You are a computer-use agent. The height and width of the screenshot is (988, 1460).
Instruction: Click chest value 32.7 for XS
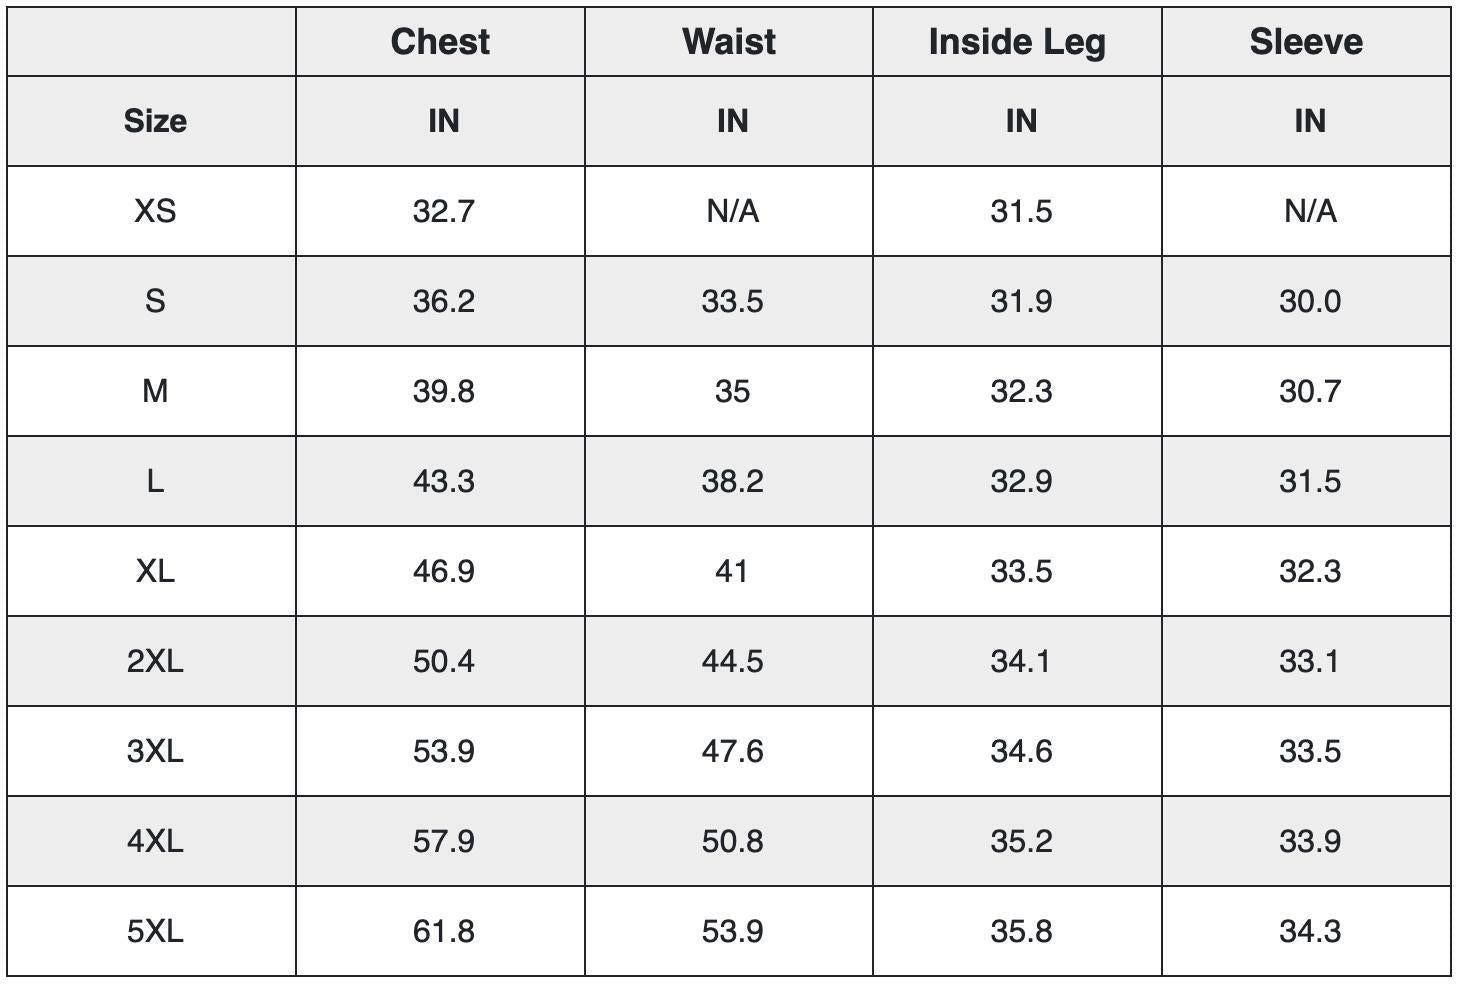pos(443,211)
